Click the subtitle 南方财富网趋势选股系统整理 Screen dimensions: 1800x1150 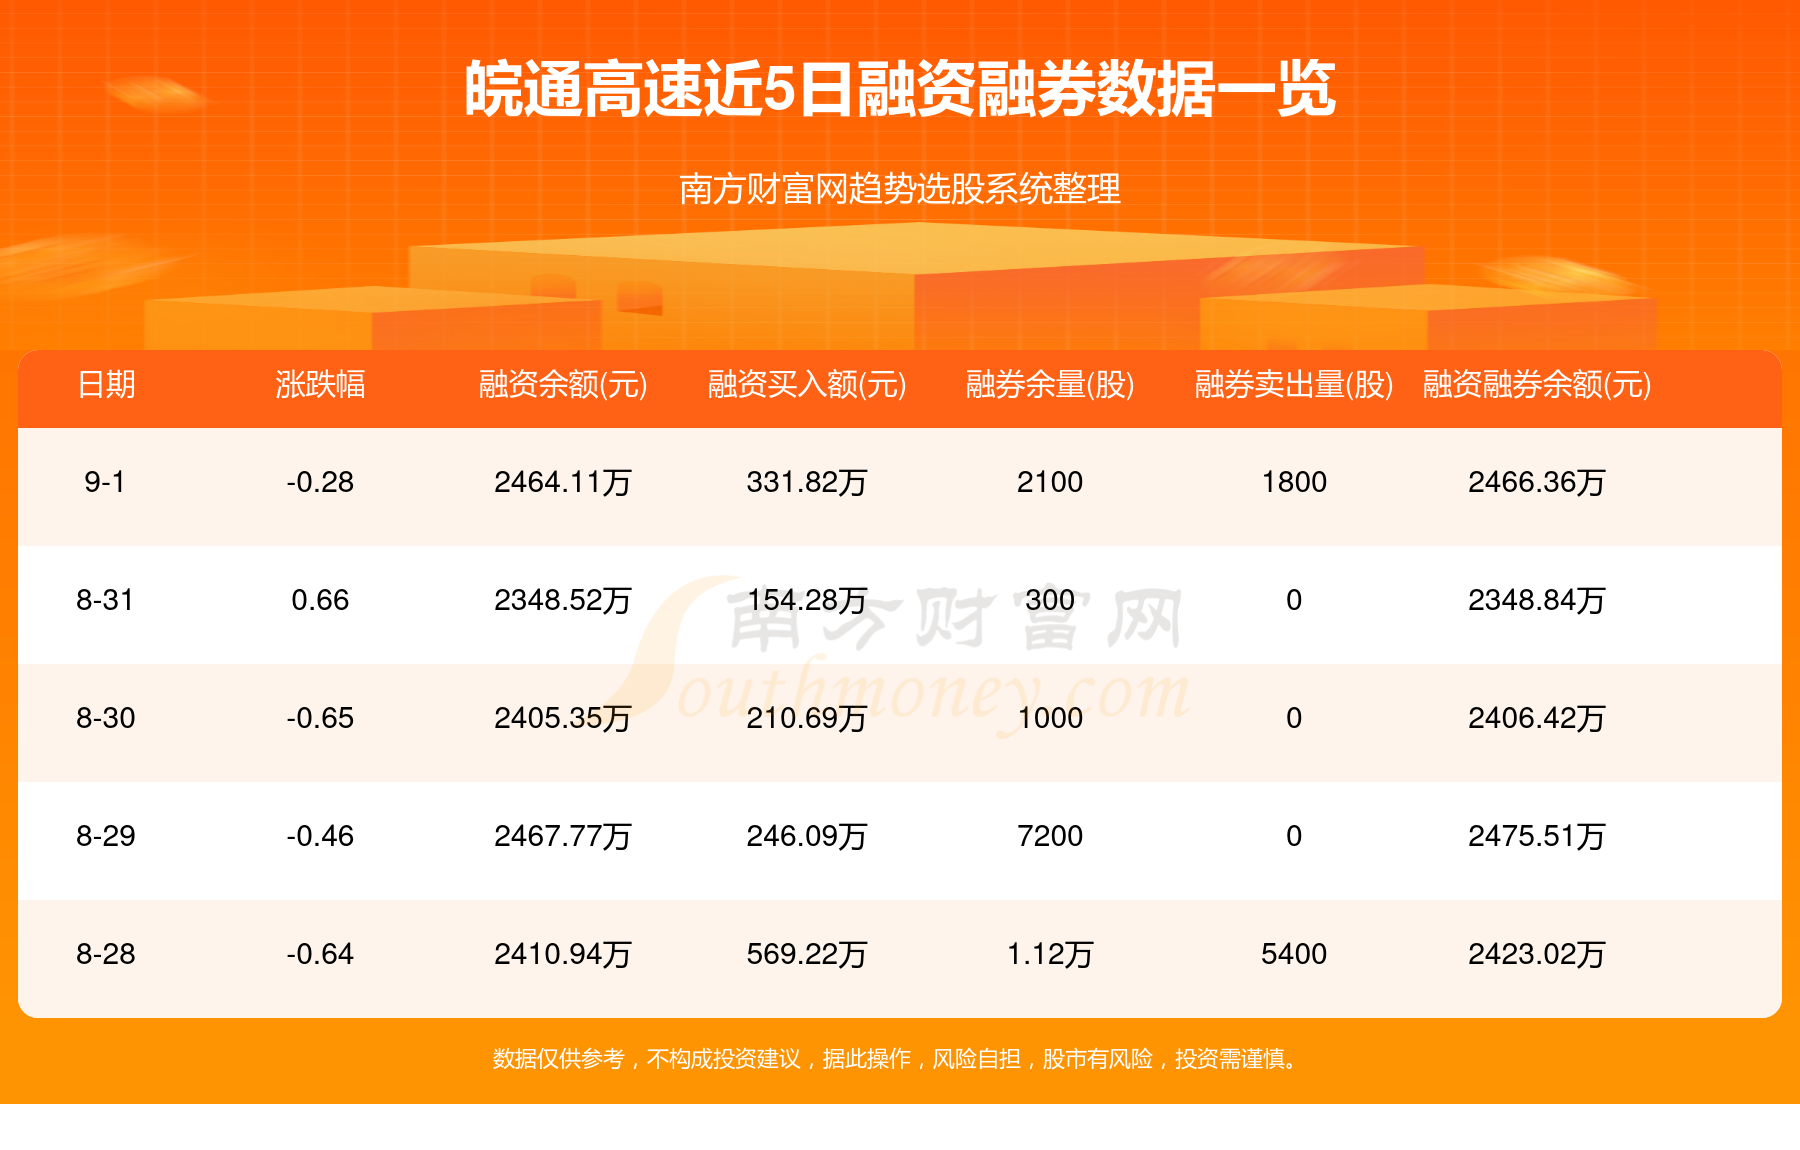(900, 189)
